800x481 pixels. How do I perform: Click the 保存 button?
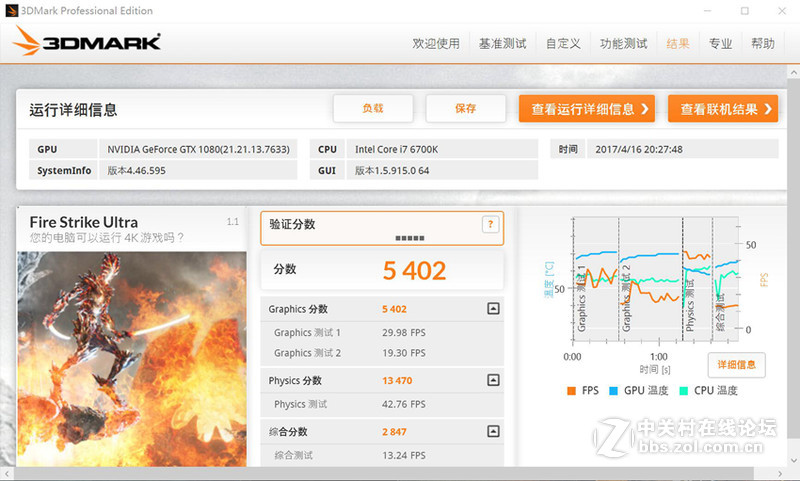[465, 108]
